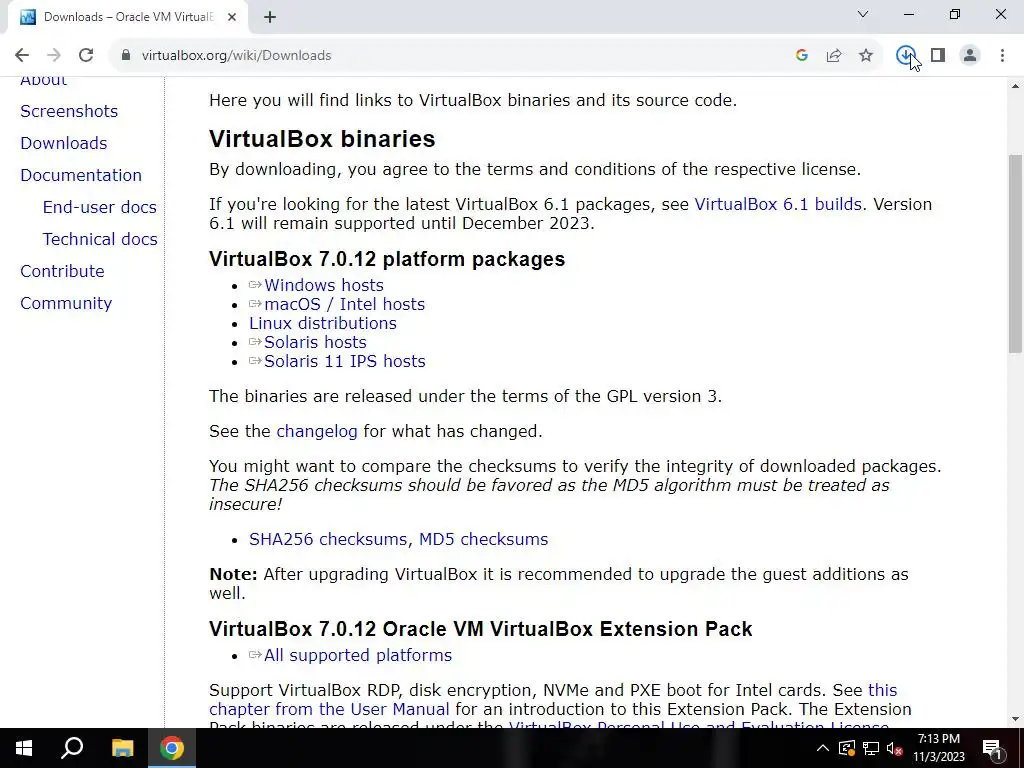This screenshot has width=1024, height=768.
Task: Open the Windows Start menu
Action: pyautogui.click(x=24, y=748)
